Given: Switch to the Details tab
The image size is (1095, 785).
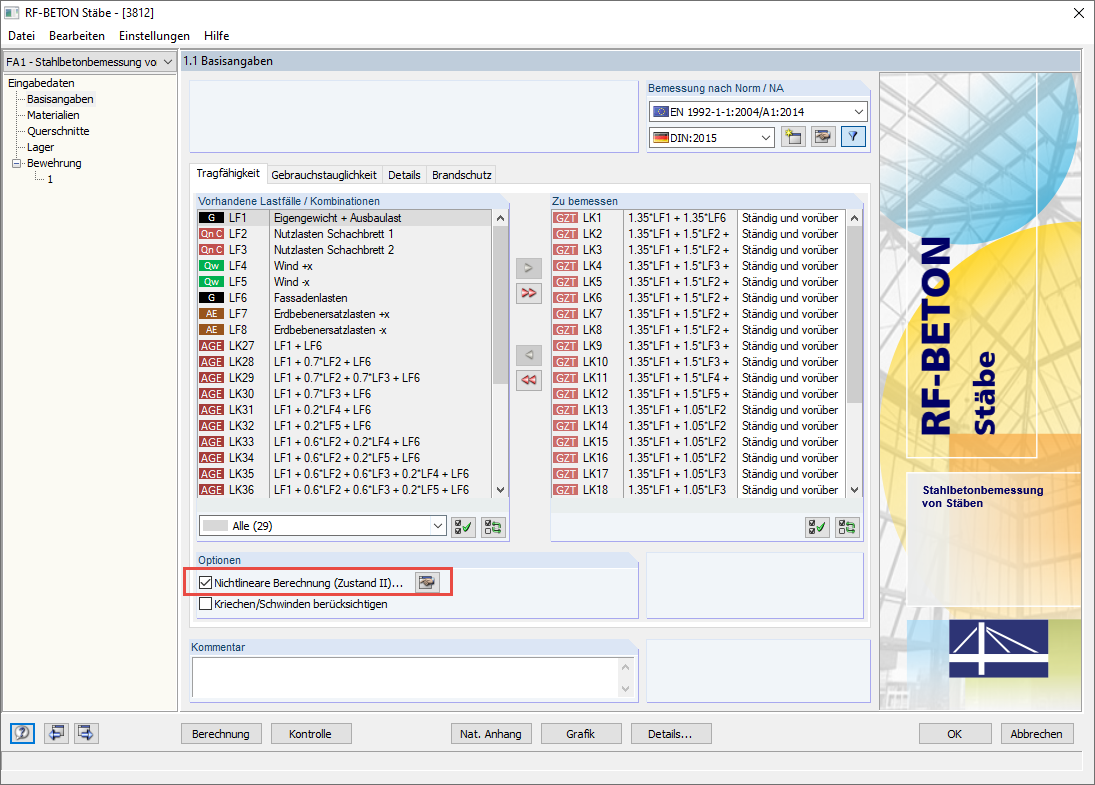Looking at the screenshot, I should pos(404,175).
